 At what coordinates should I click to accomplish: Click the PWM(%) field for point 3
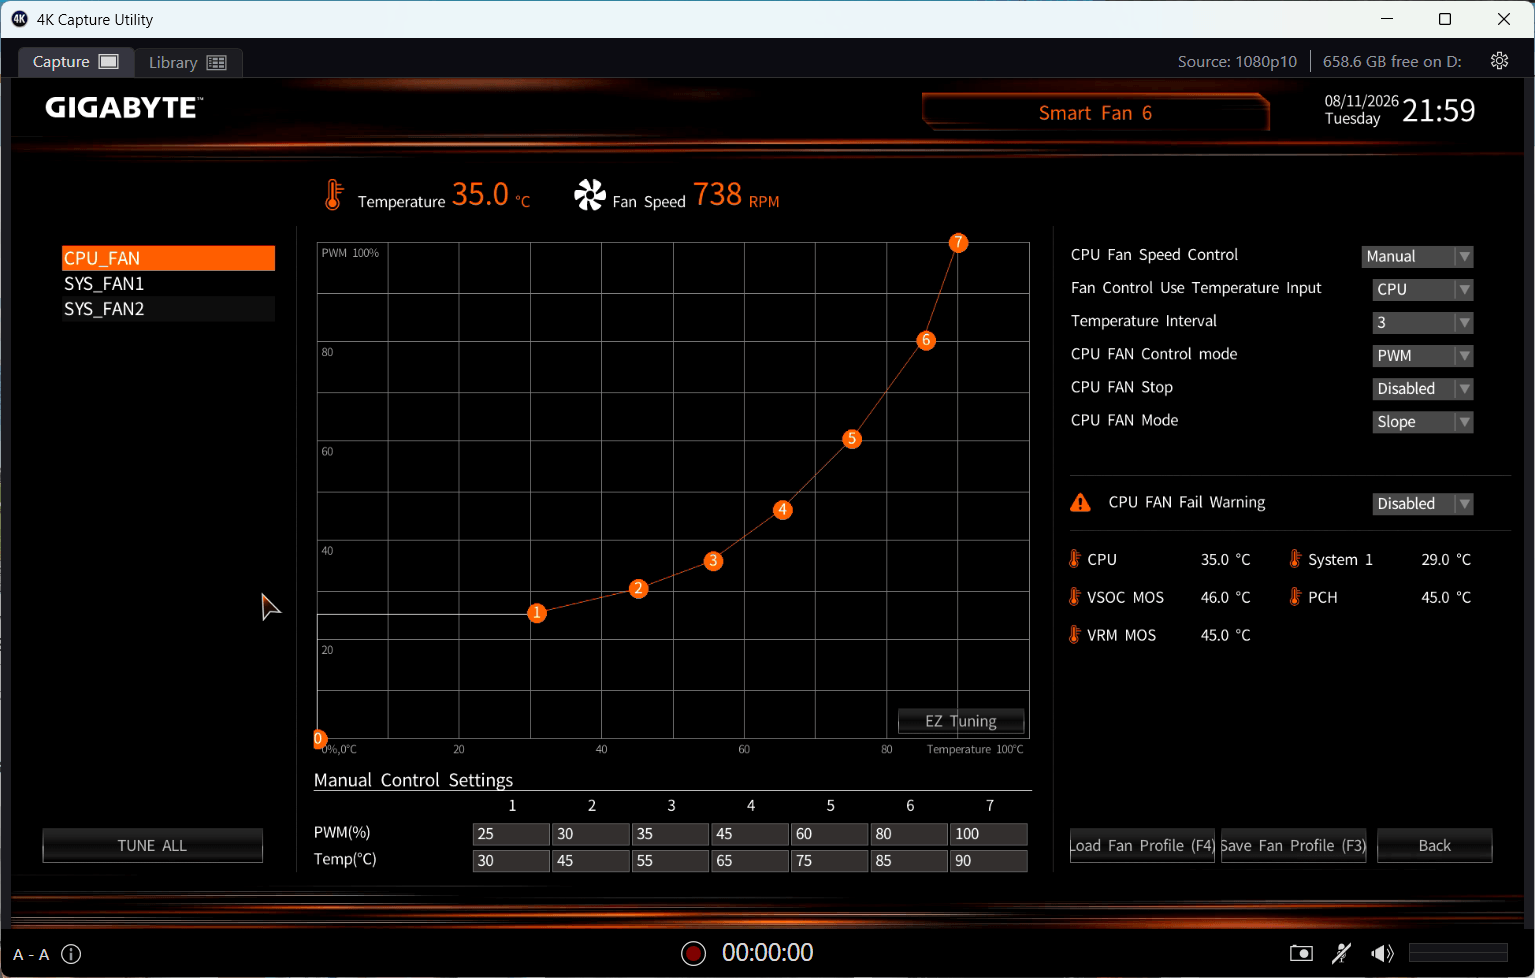coord(670,834)
